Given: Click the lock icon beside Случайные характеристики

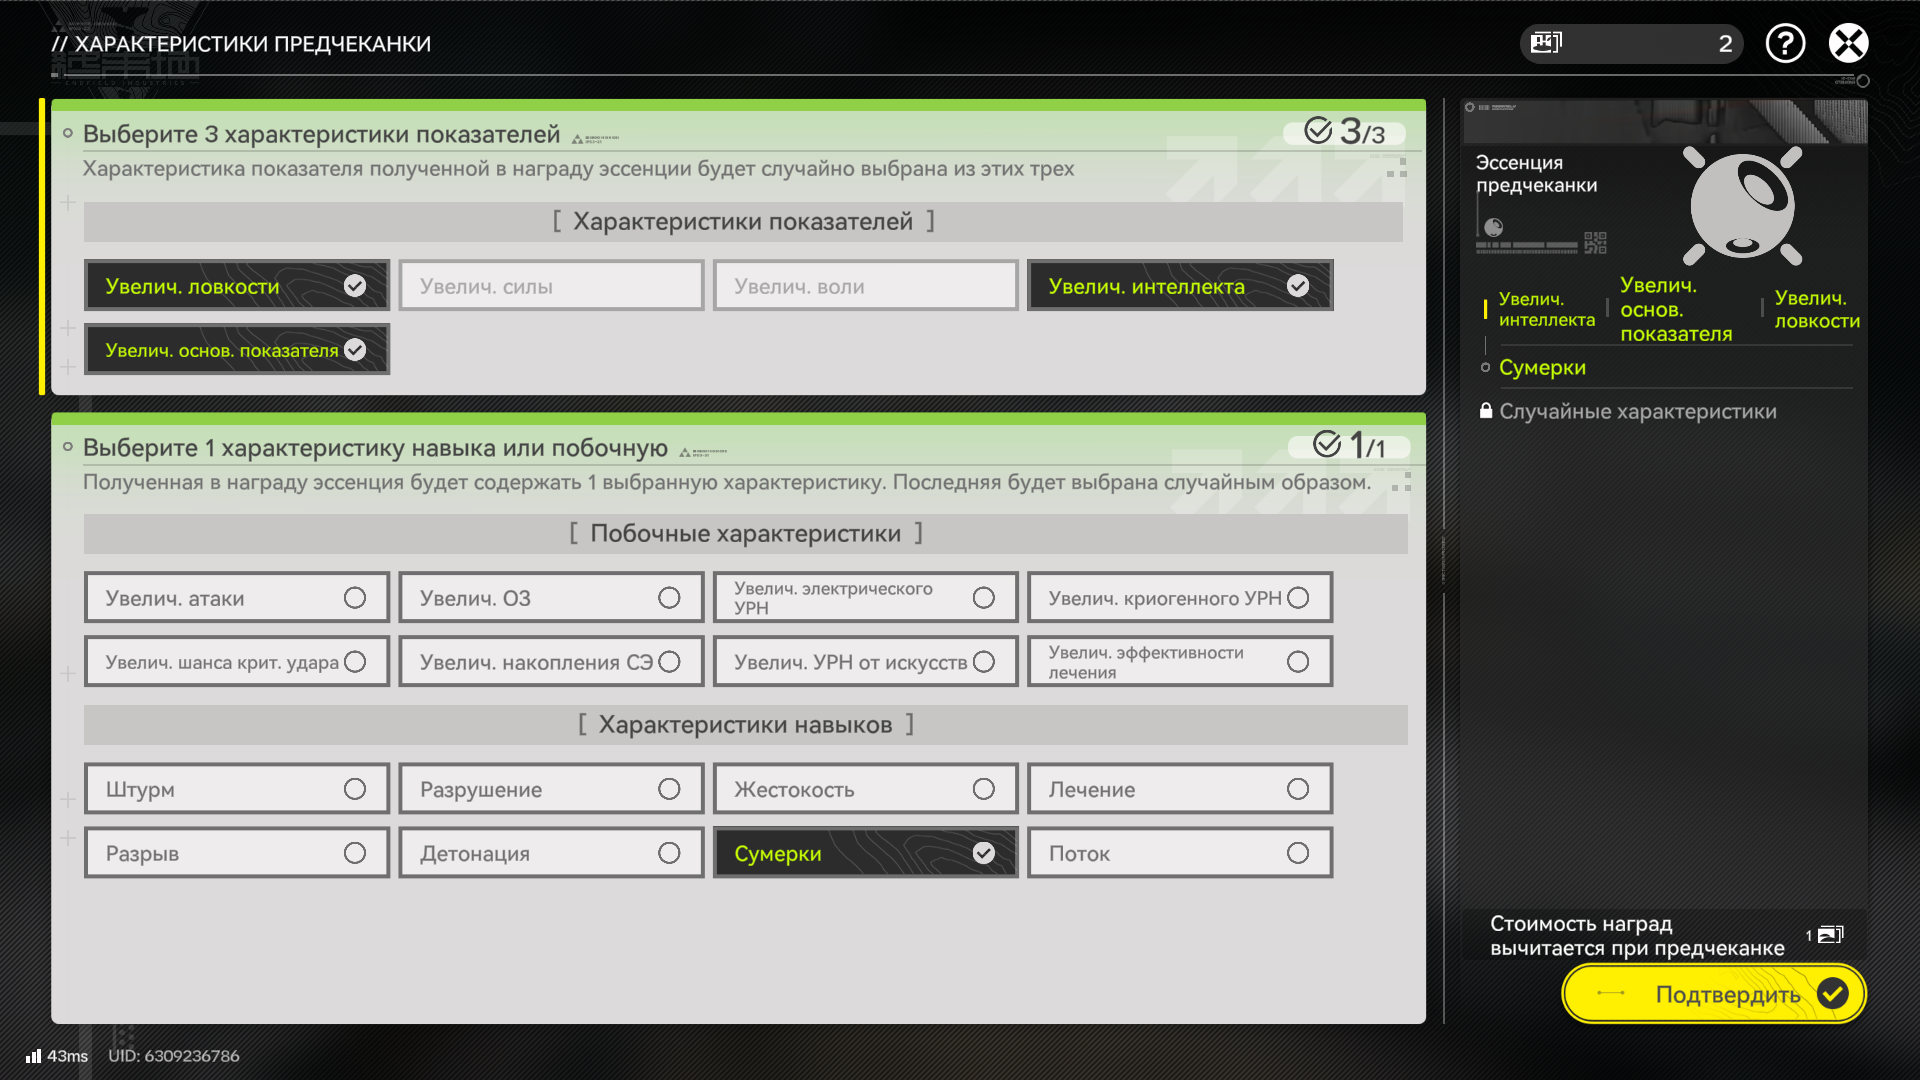Looking at the screenshot, I should click(x=1486, y=411).
